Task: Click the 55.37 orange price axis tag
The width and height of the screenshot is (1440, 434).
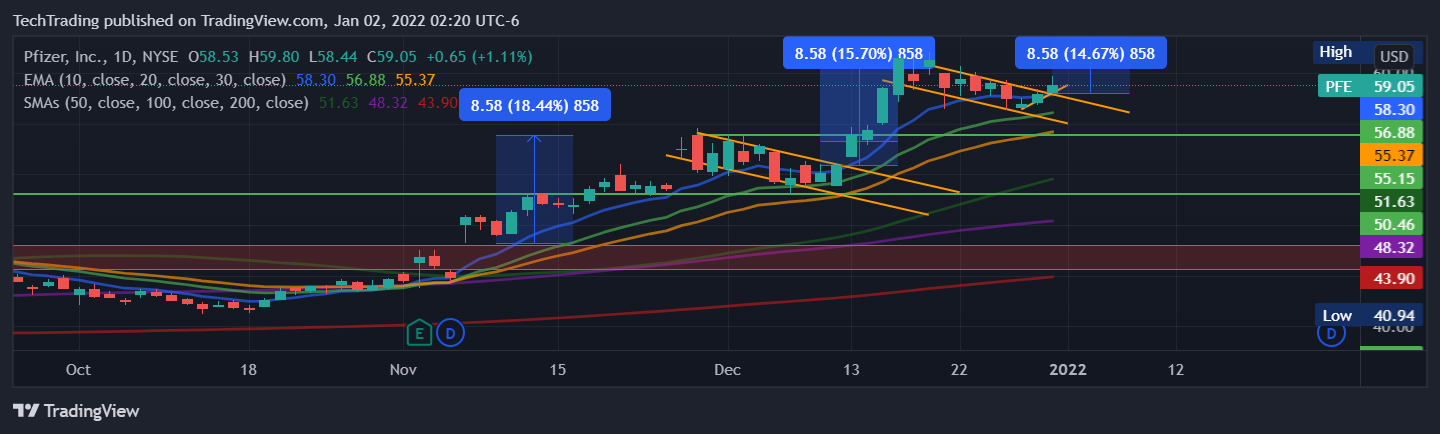Action: pyautogui.click(x=1392, y=155)
